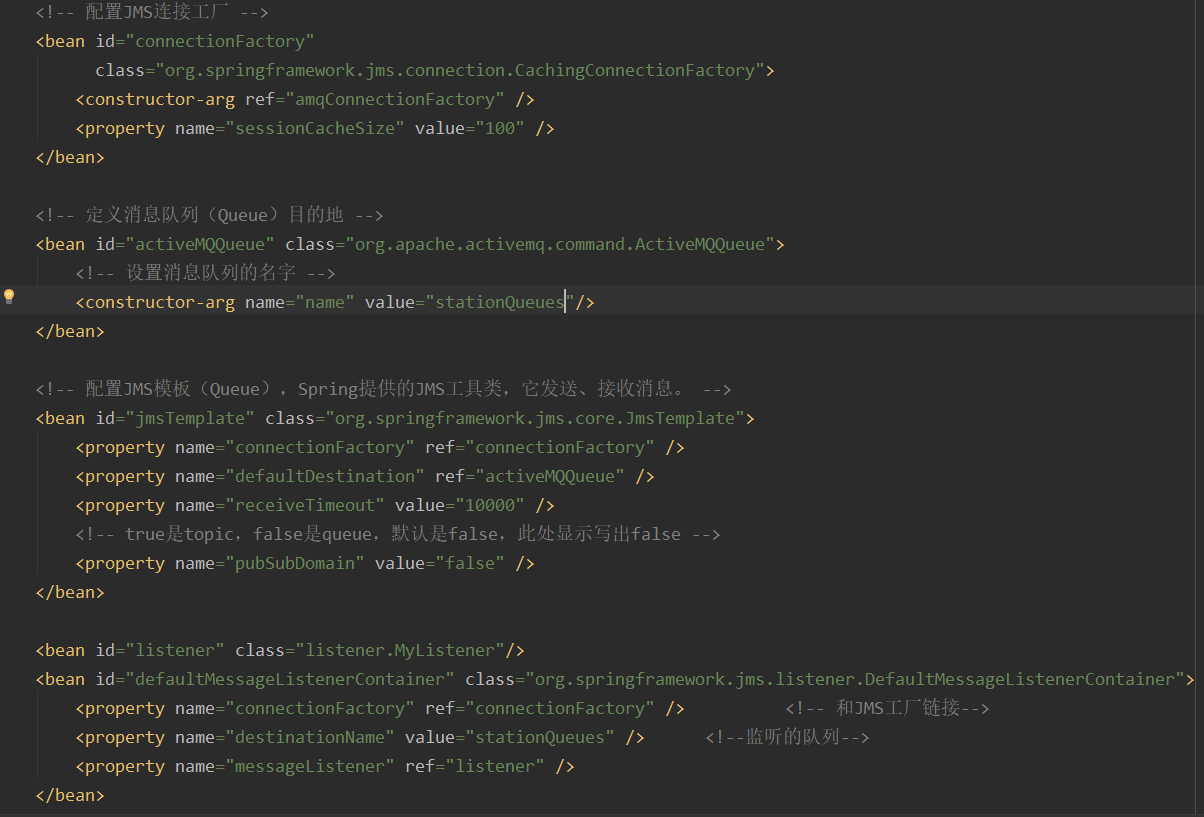Screen dimensions: 1204x817
Task: Click the yellow lightbulb intention icon in gutter
Action: click(x=9, y=296)
